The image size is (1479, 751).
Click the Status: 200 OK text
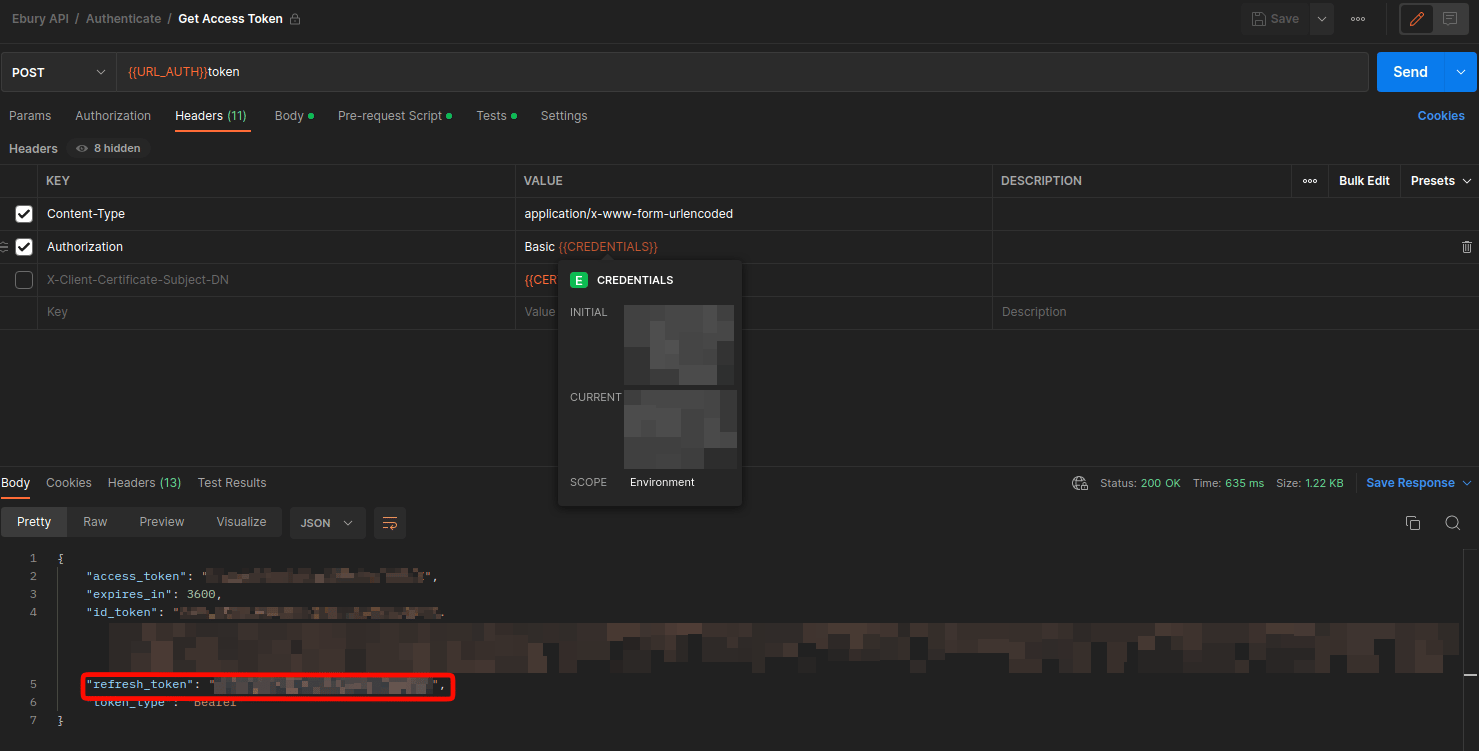(1140, 483)
